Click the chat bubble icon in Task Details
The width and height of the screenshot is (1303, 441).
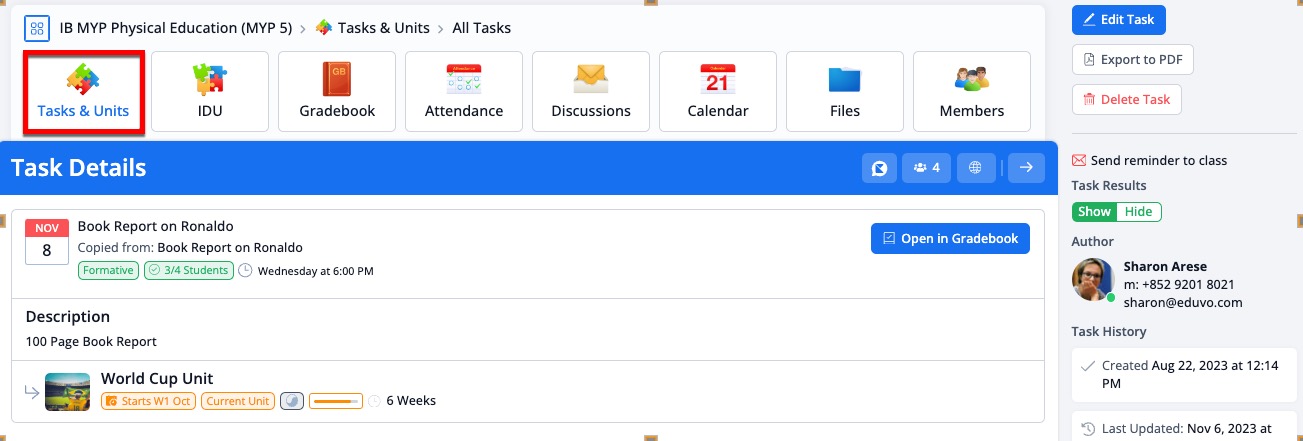click(x=879, y=168)
